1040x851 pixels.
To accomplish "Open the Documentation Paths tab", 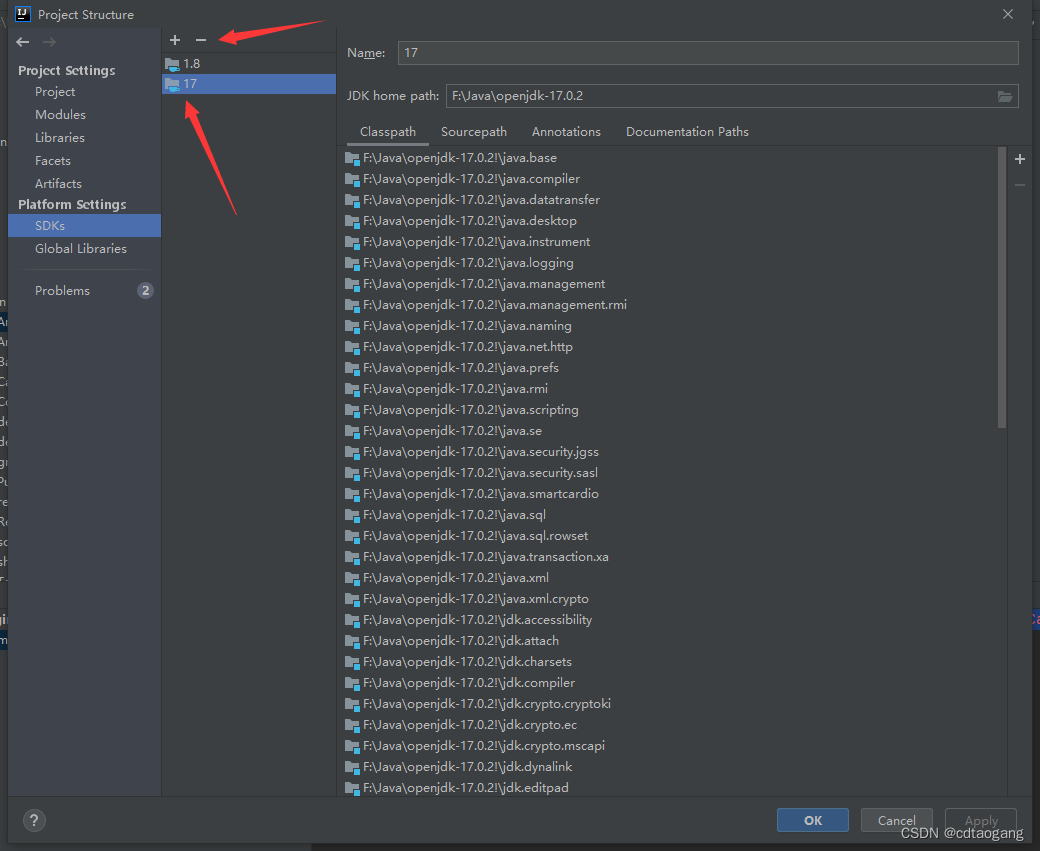I will pos(687,132).
